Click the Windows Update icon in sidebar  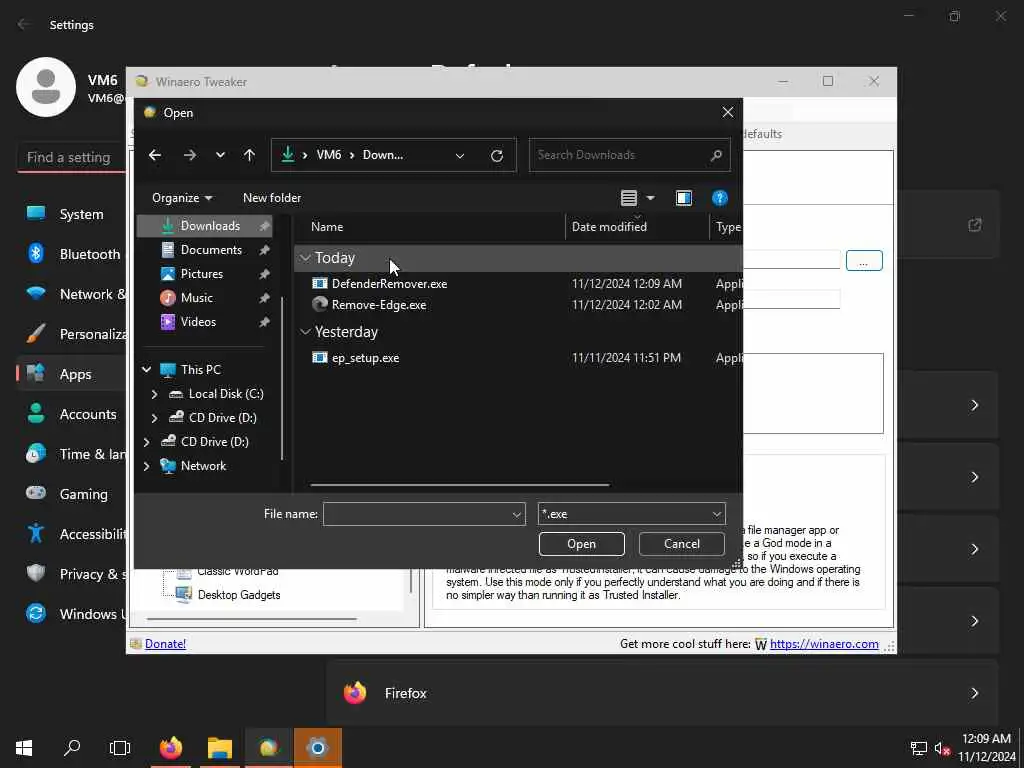point(36,613)
